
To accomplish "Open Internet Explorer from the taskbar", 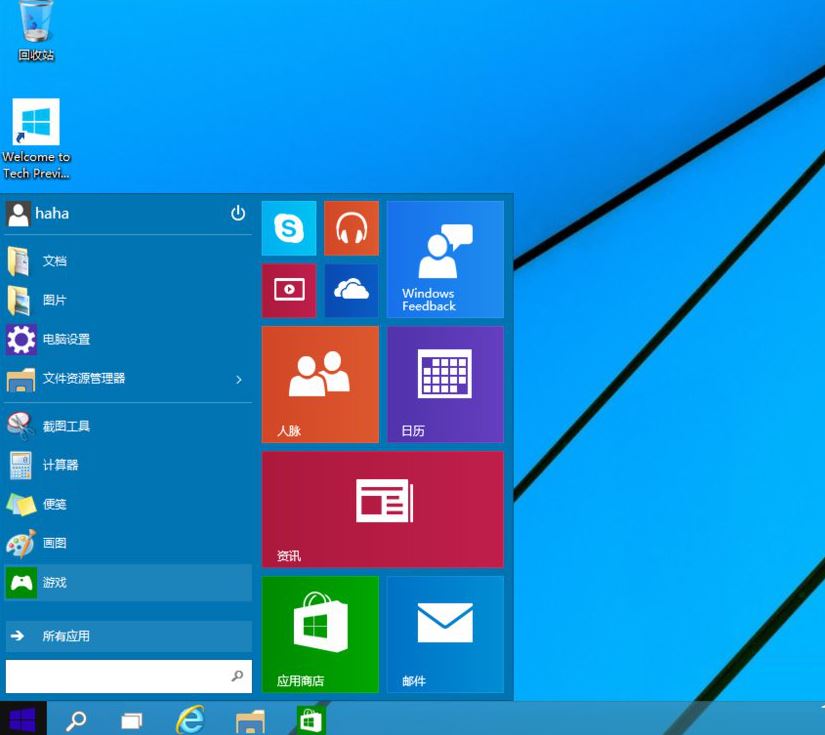I will (x=190, y=719).
